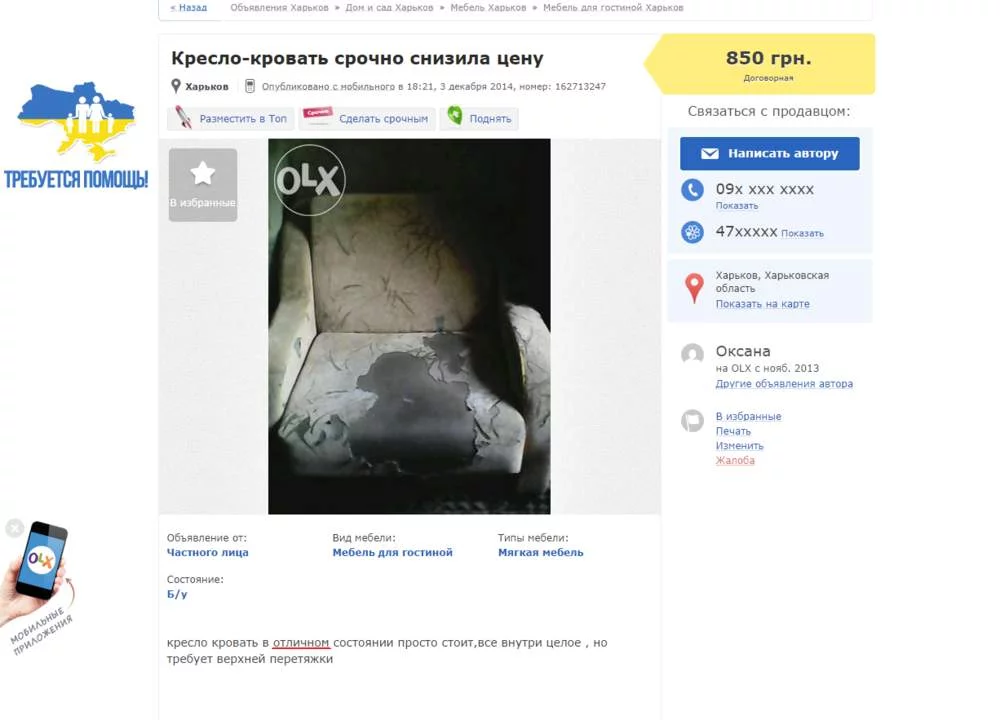Close the mobile apps promo banner
This screenshot has width=1000, height=720.
(14, 528)
